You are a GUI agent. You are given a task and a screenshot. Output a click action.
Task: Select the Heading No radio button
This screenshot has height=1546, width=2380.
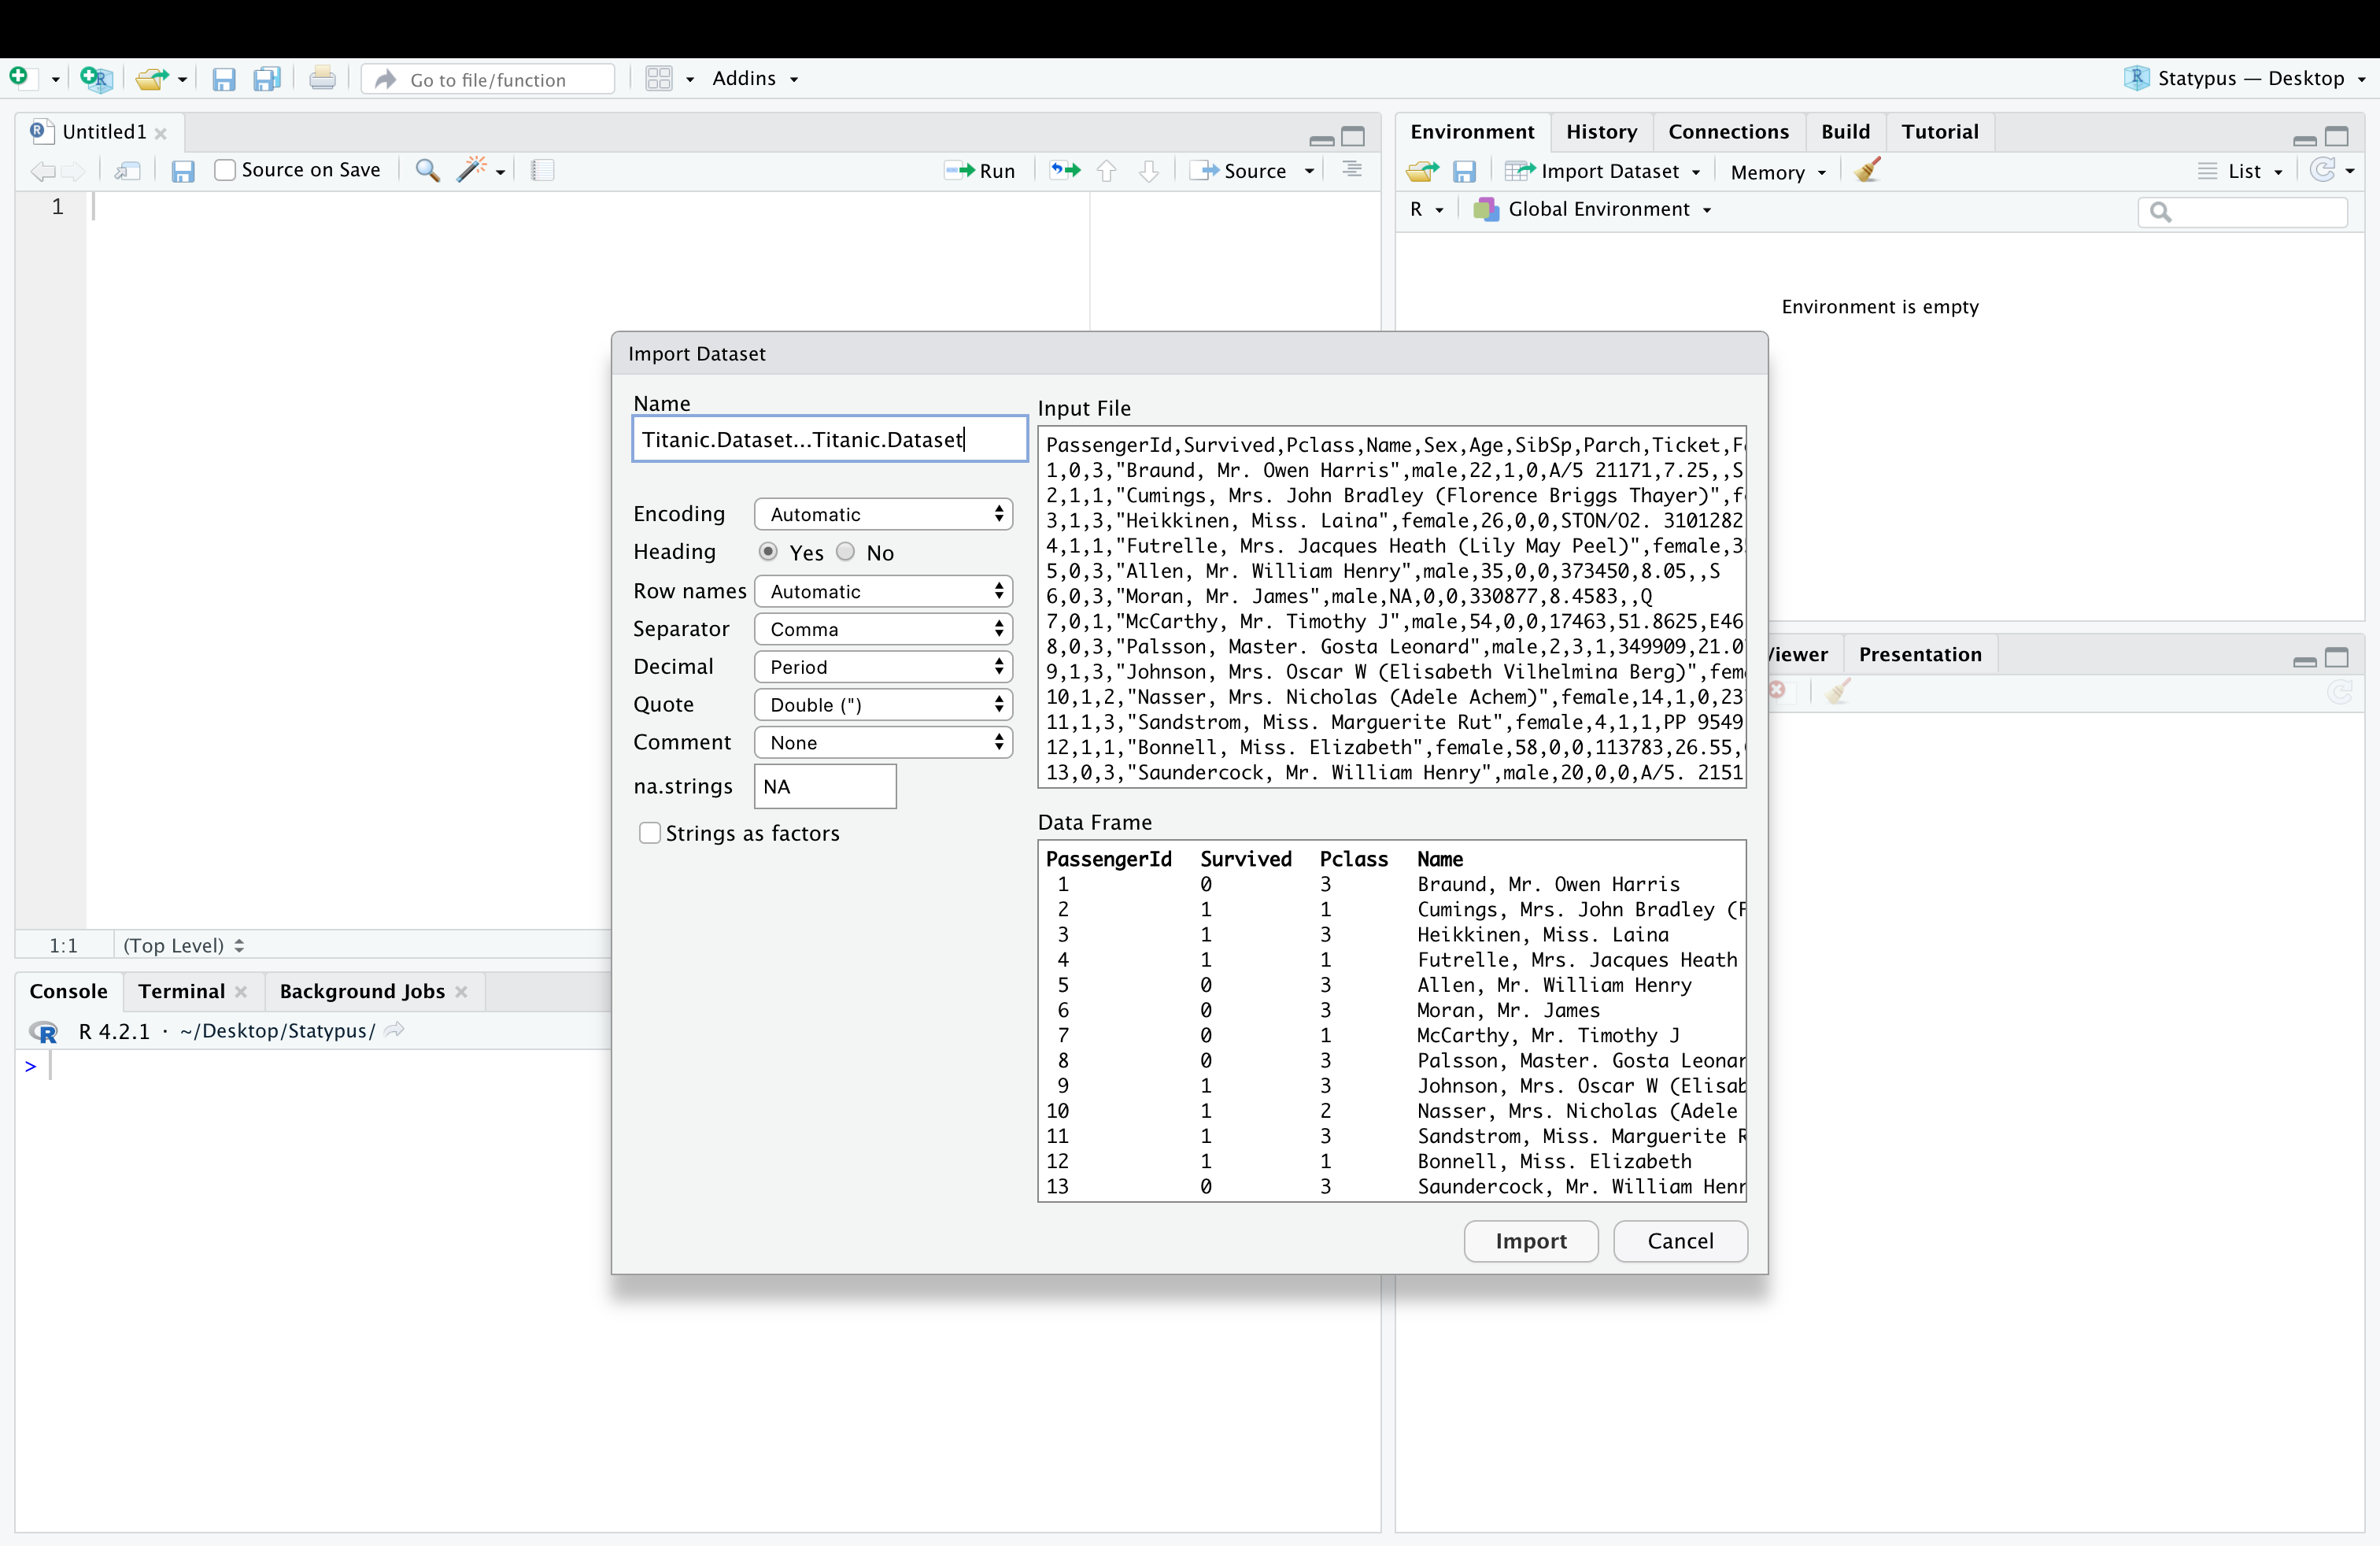pos(845,552)
